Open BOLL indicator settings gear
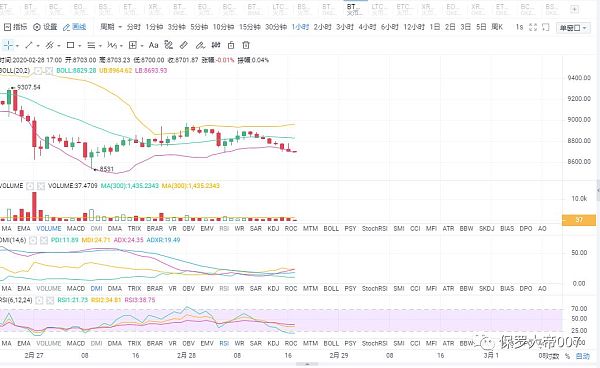 38,70
